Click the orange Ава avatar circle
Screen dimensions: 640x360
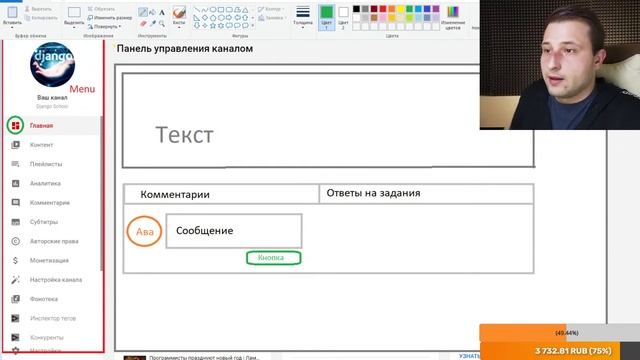coord(144,231)
